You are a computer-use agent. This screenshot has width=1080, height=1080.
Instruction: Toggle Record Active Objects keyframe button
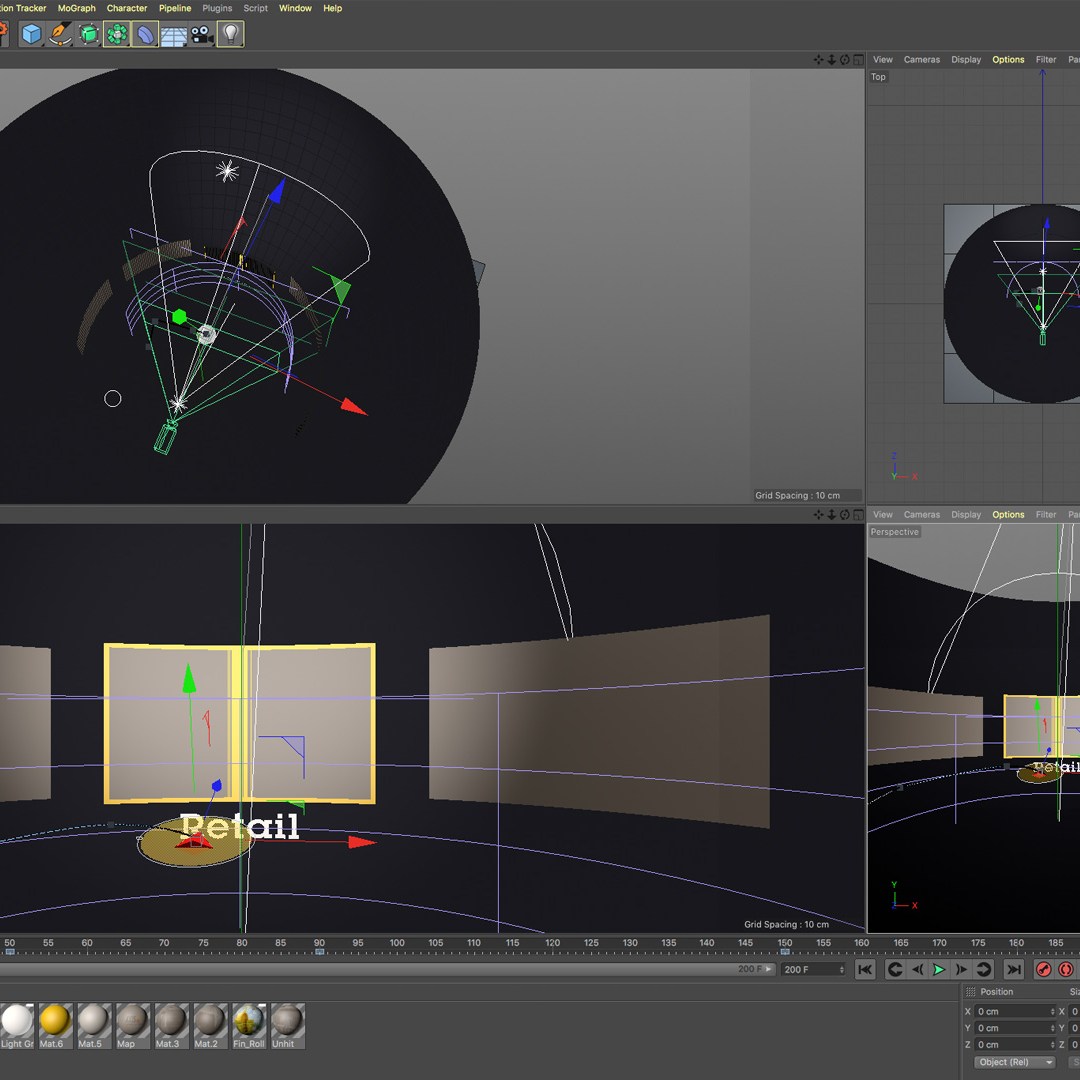[x=1044, y=969]
